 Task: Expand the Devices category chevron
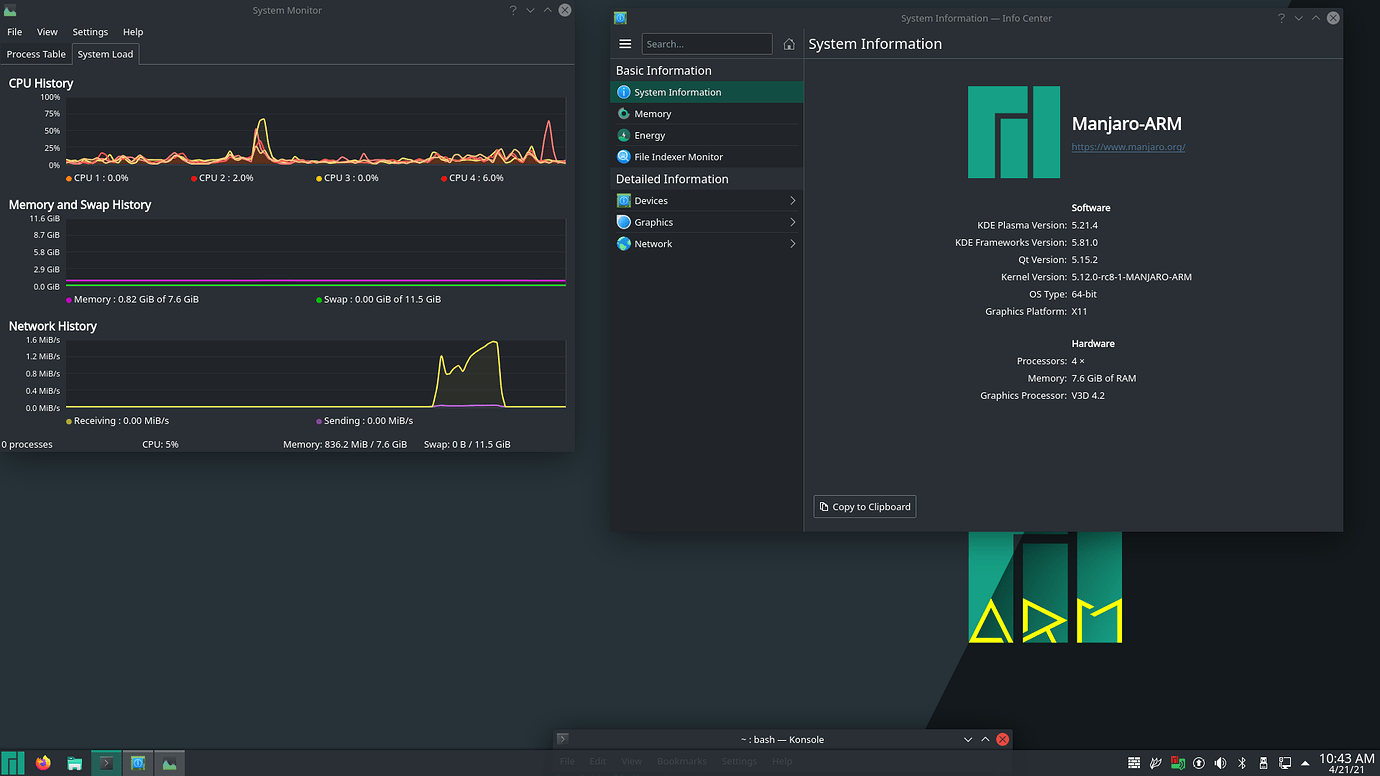click(x=792, y=200)
